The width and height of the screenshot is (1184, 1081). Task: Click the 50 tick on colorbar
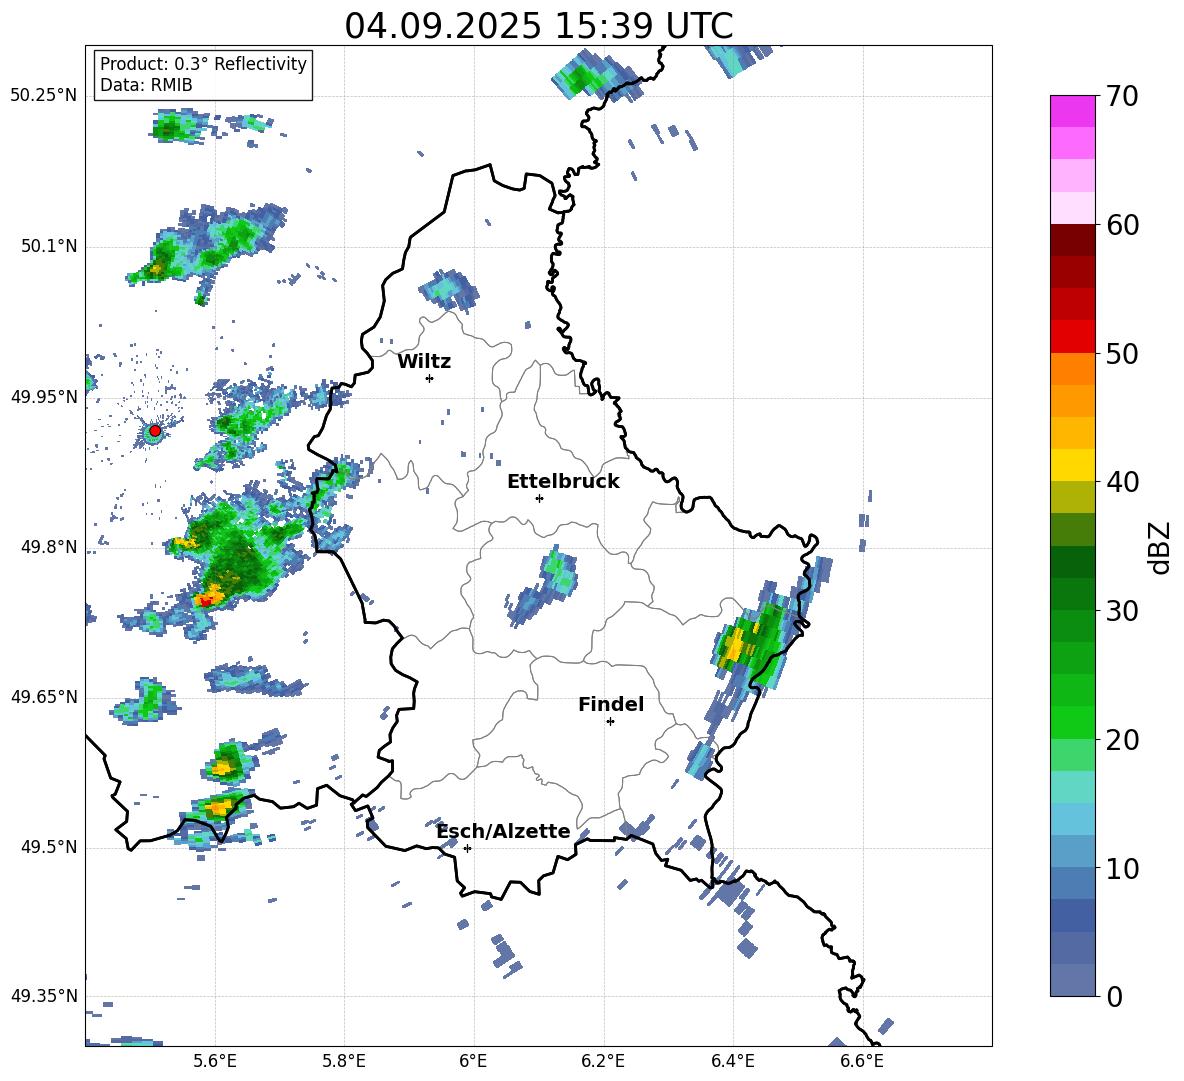coord(1122,354)
